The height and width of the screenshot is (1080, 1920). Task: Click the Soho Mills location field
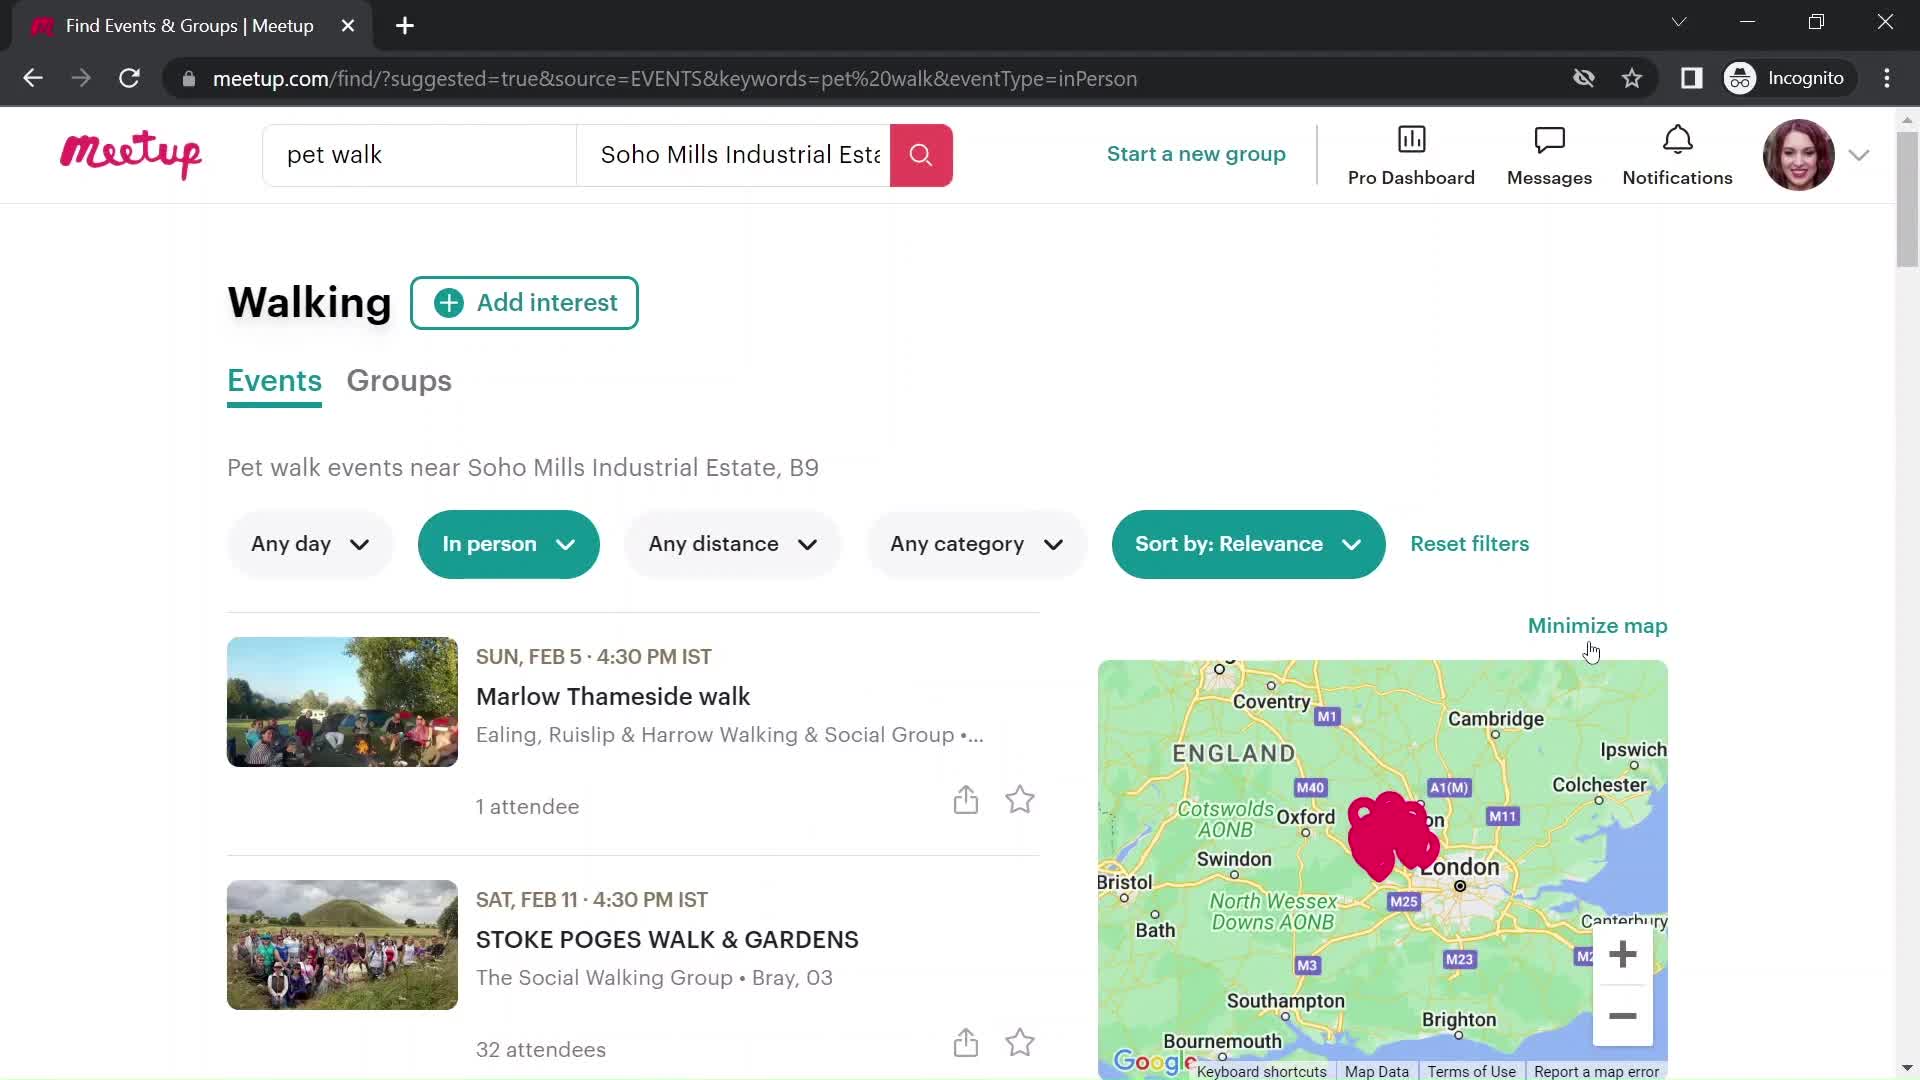coord(734,155)
